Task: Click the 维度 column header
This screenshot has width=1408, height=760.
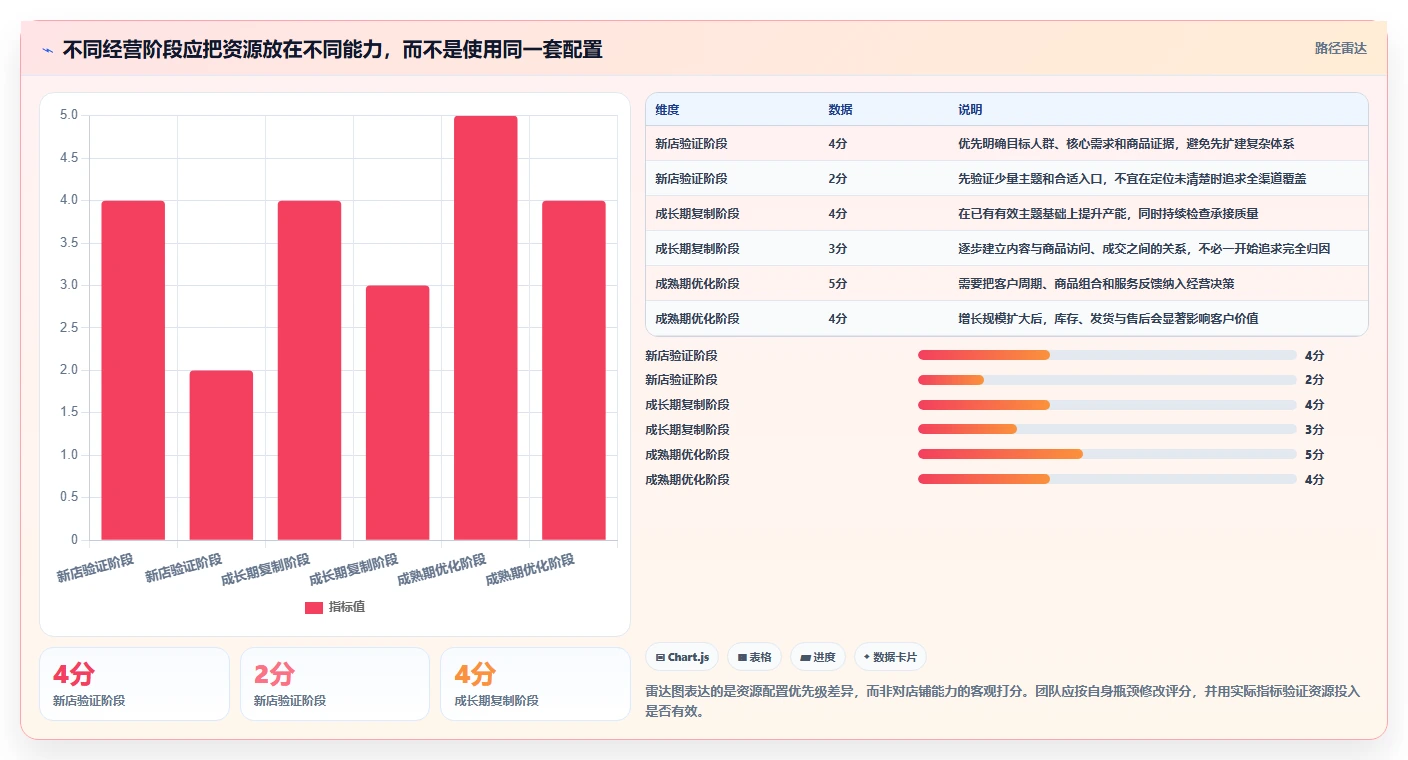Action: [x=667, y=110]
